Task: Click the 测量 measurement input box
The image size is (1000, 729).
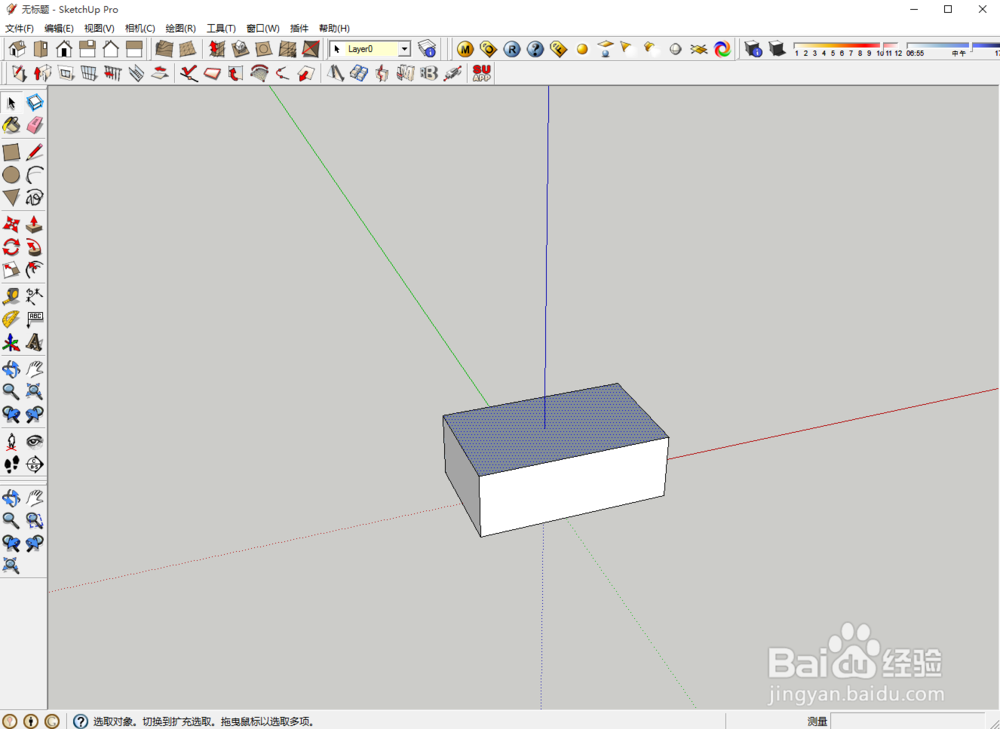Action: coord(908,721)
